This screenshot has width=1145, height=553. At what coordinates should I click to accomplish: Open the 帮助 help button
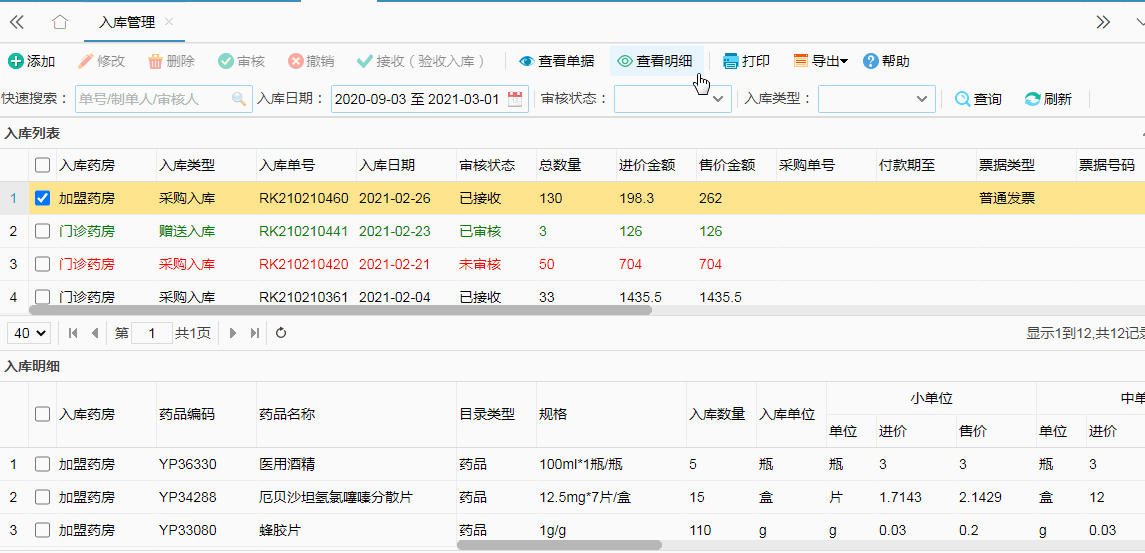(x=886, y=61)
